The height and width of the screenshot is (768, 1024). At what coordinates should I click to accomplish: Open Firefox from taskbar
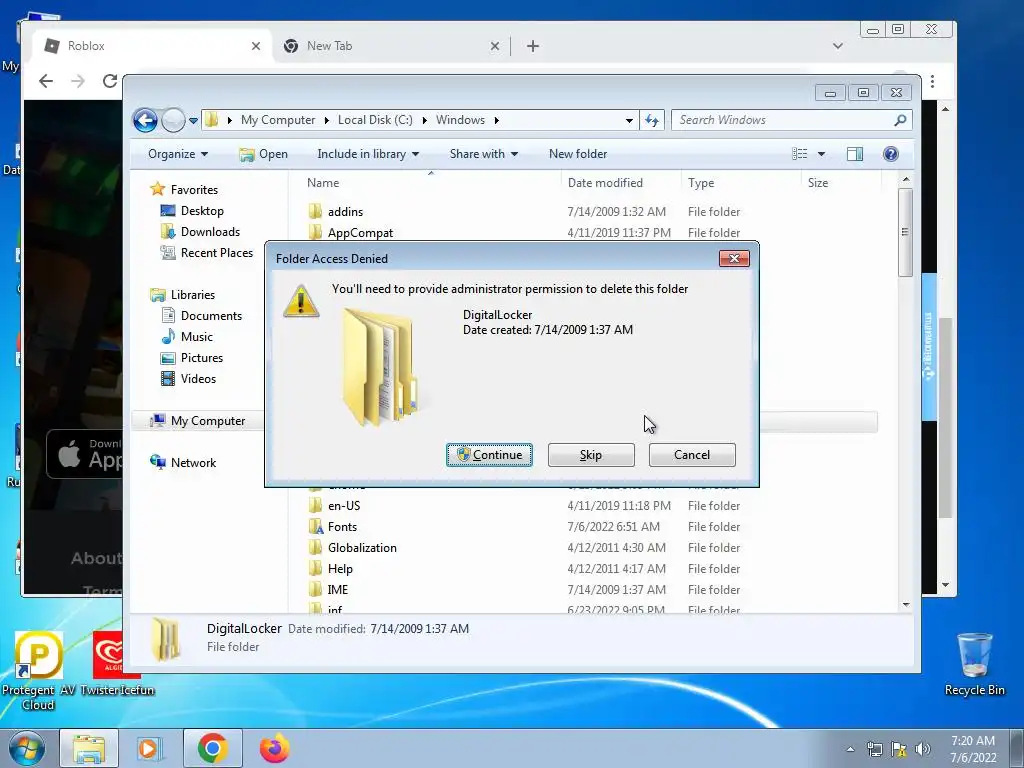pyautogui.click(x=274, y=748)
